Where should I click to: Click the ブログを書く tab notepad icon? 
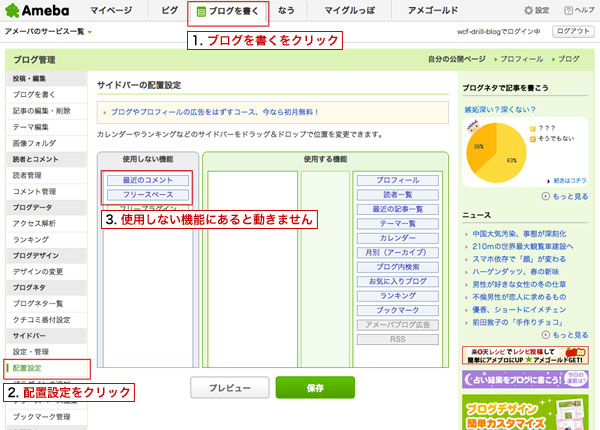point(201,12)
